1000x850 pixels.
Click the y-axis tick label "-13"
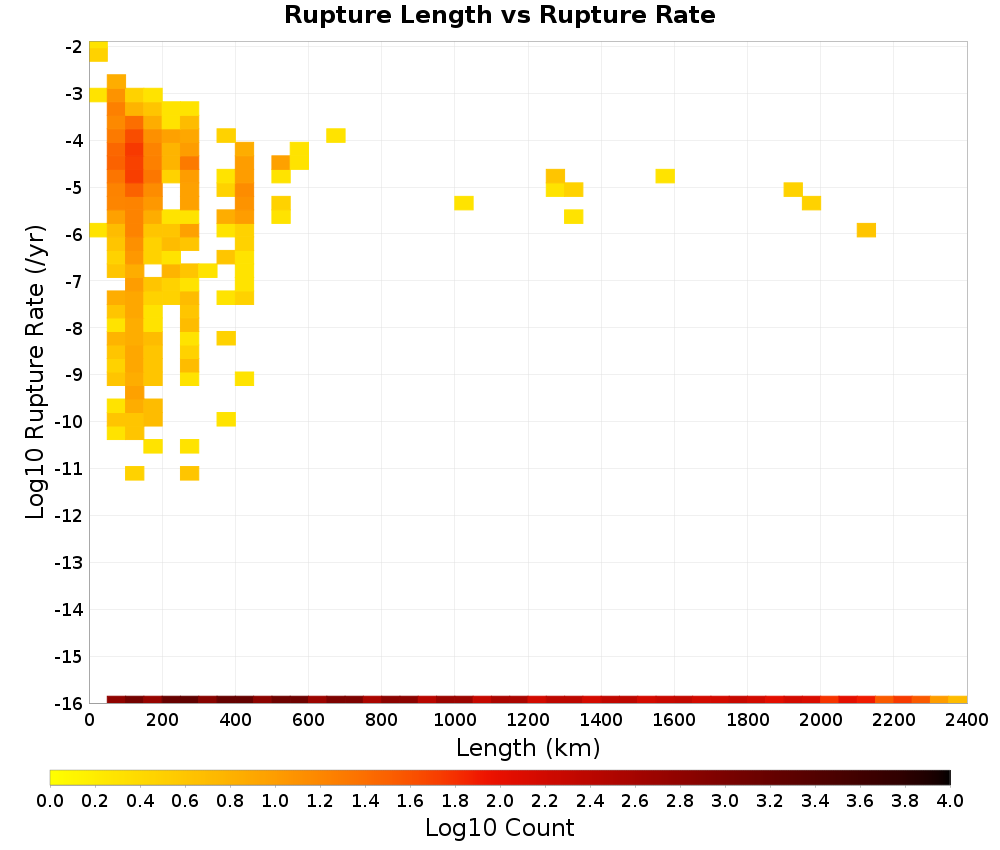click(69, 562)
